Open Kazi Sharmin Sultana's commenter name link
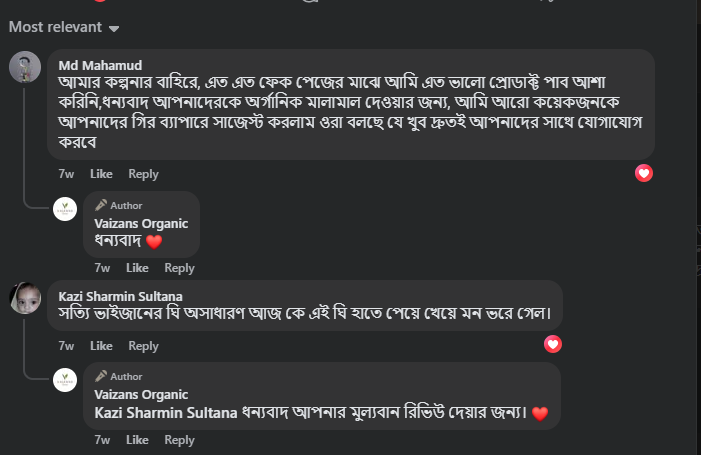Viewport: 701px width, 455px height. (x=121, y=296)
